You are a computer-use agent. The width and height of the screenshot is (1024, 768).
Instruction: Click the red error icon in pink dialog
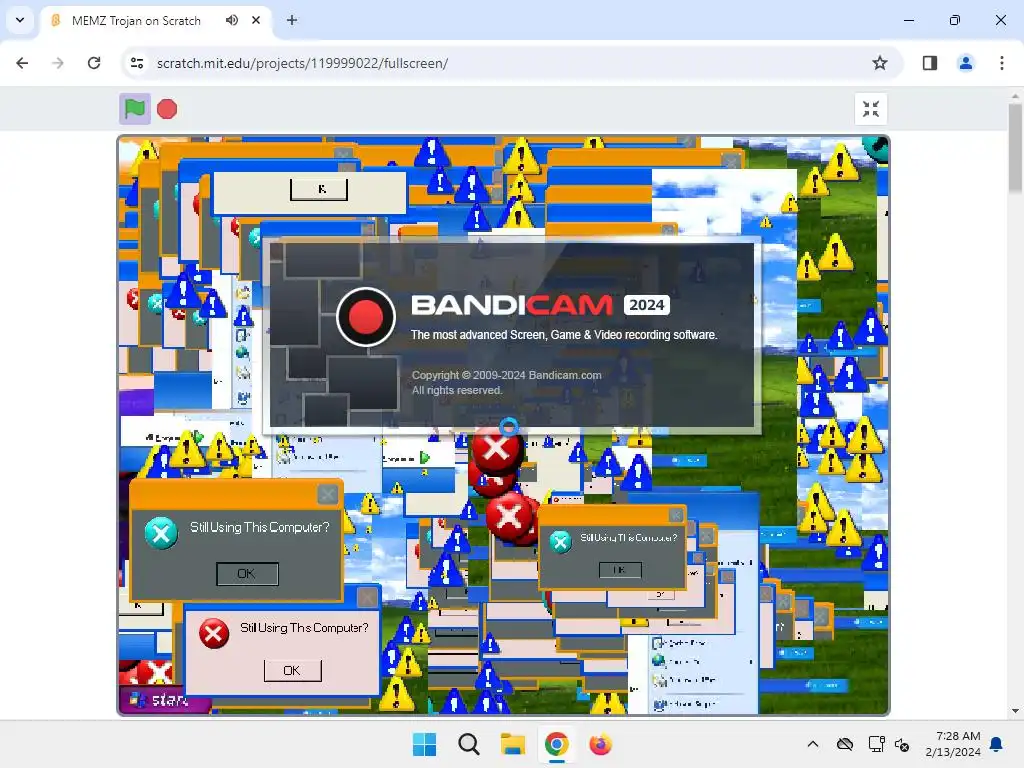click(214, 633)
